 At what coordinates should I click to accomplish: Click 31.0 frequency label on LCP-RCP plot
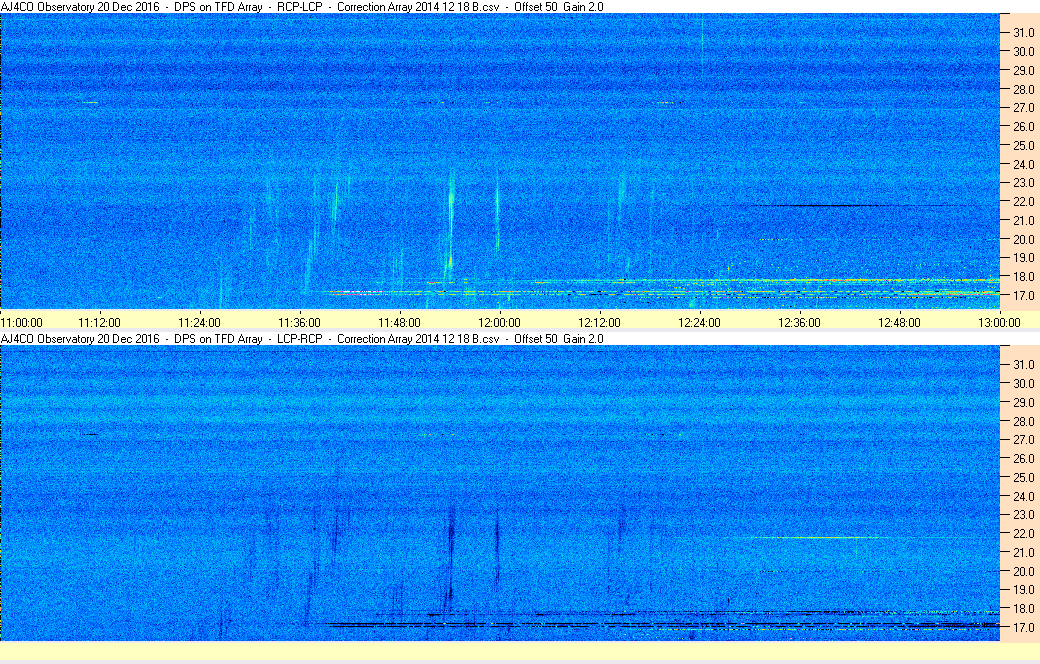tap(1023, 364)
